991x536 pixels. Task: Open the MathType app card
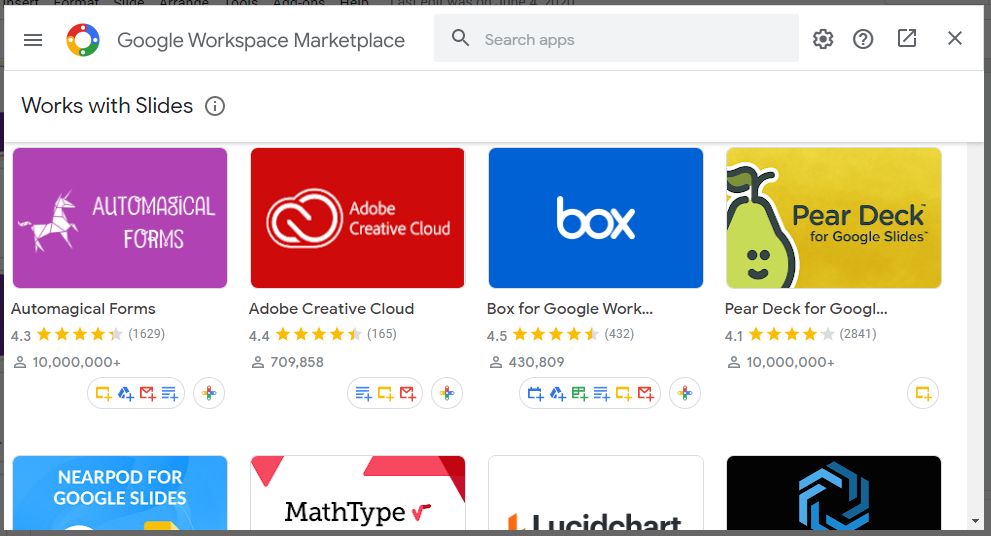358,493
